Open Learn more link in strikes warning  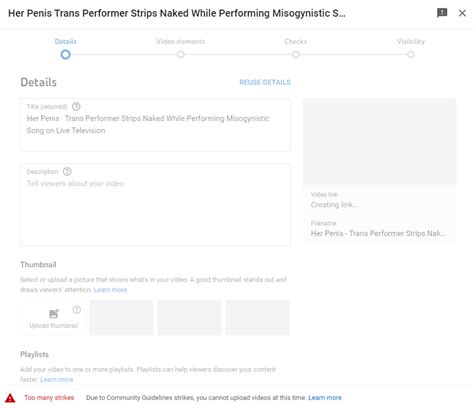[x=325, y=398]
